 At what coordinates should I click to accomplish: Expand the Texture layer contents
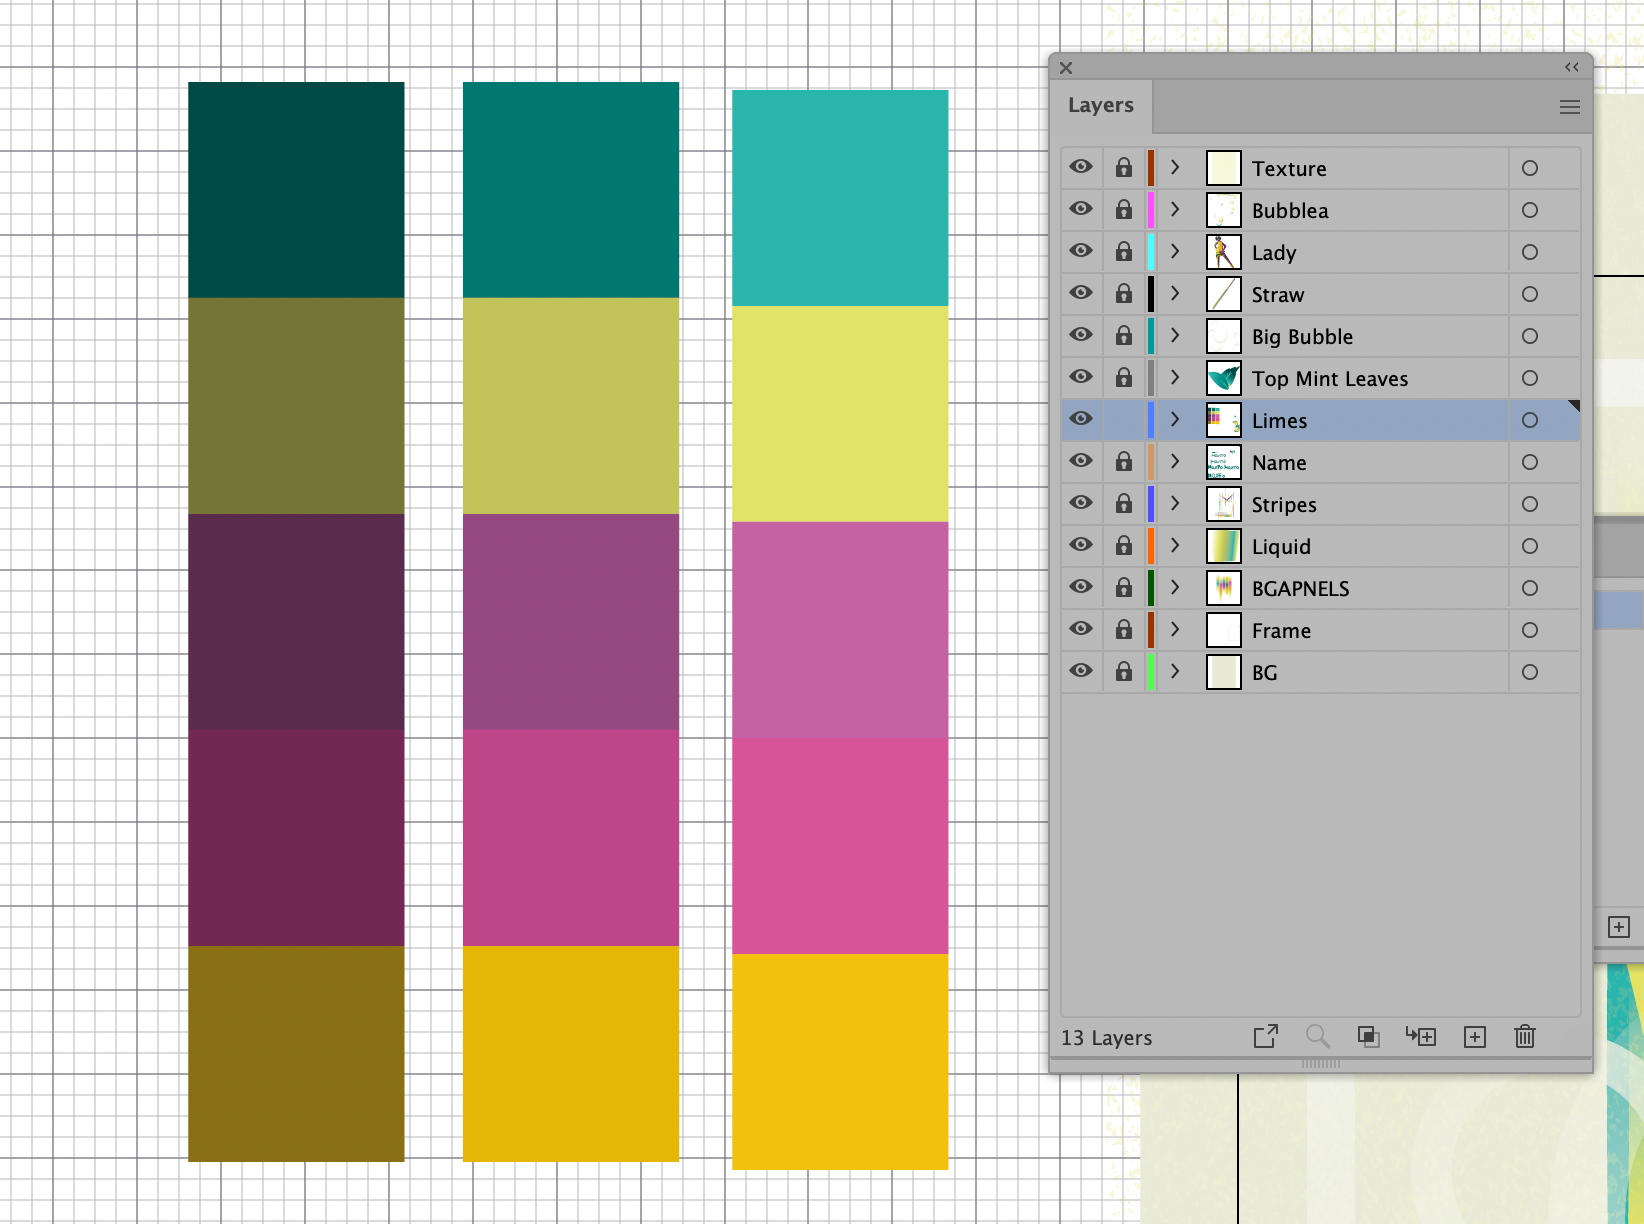tap(1176, 168)
